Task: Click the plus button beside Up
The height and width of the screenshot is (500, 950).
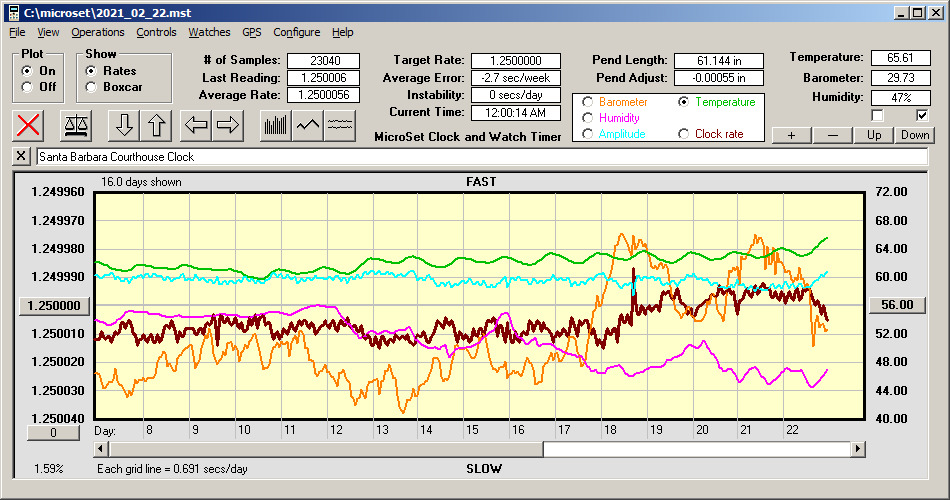Action: (791, 135)
